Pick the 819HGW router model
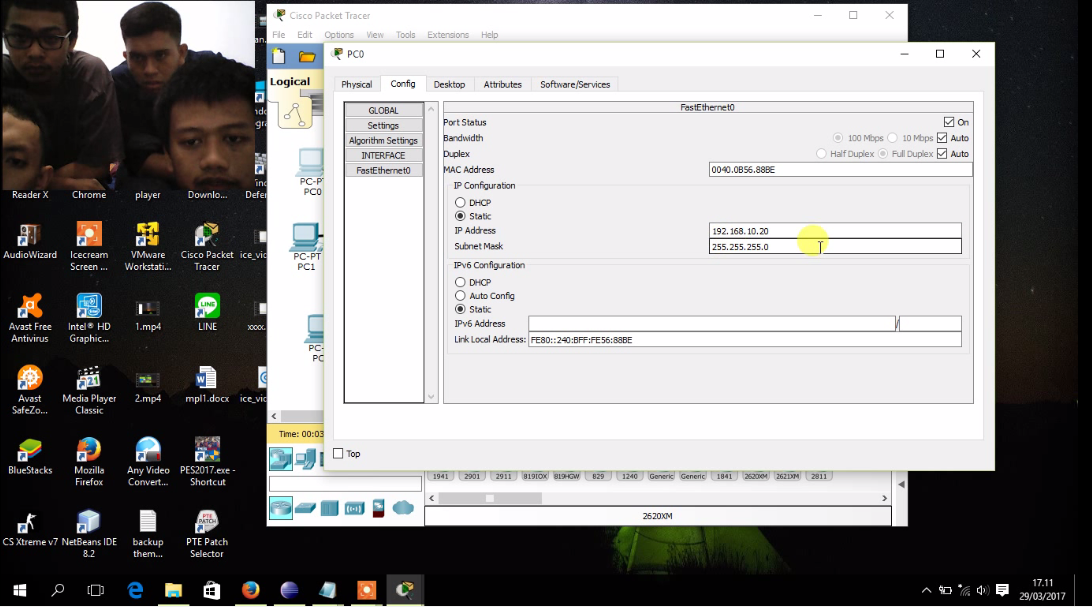The width and height of the screenshot is (1092, 607). (566, 476)
